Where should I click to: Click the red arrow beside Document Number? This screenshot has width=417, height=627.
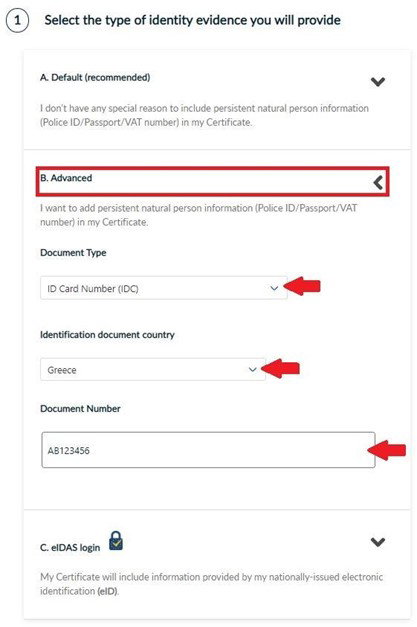coord(386,450)
